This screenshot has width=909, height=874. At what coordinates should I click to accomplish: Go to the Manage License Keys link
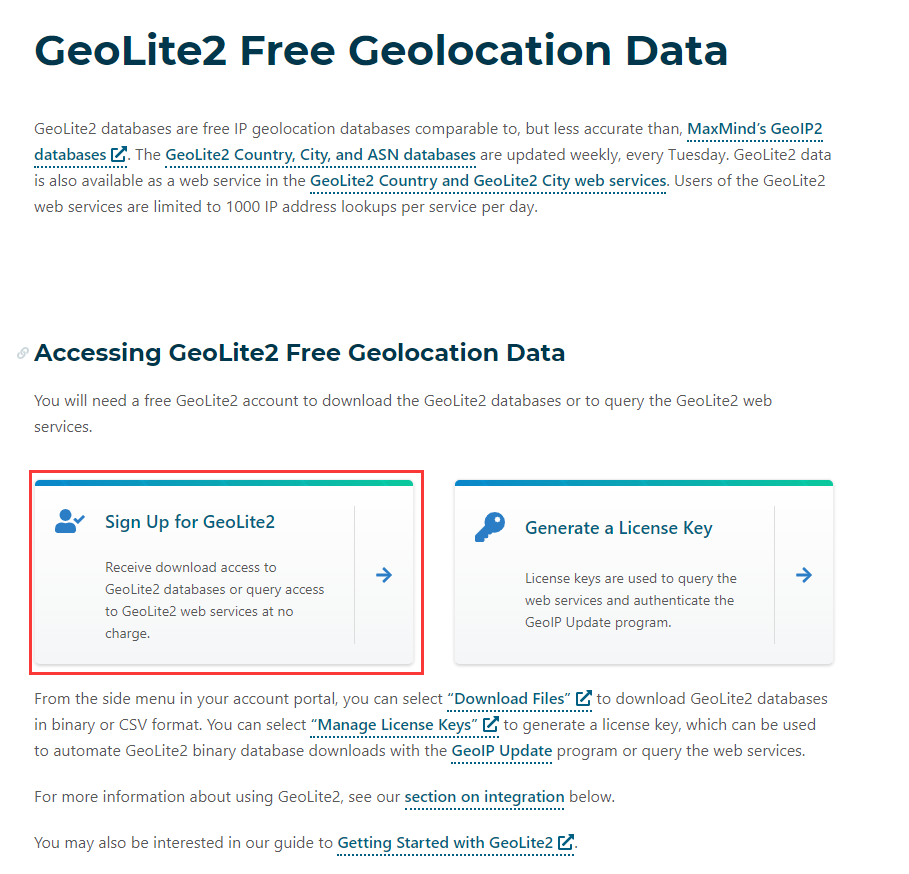pyautogui.click(x=394, y=724)
